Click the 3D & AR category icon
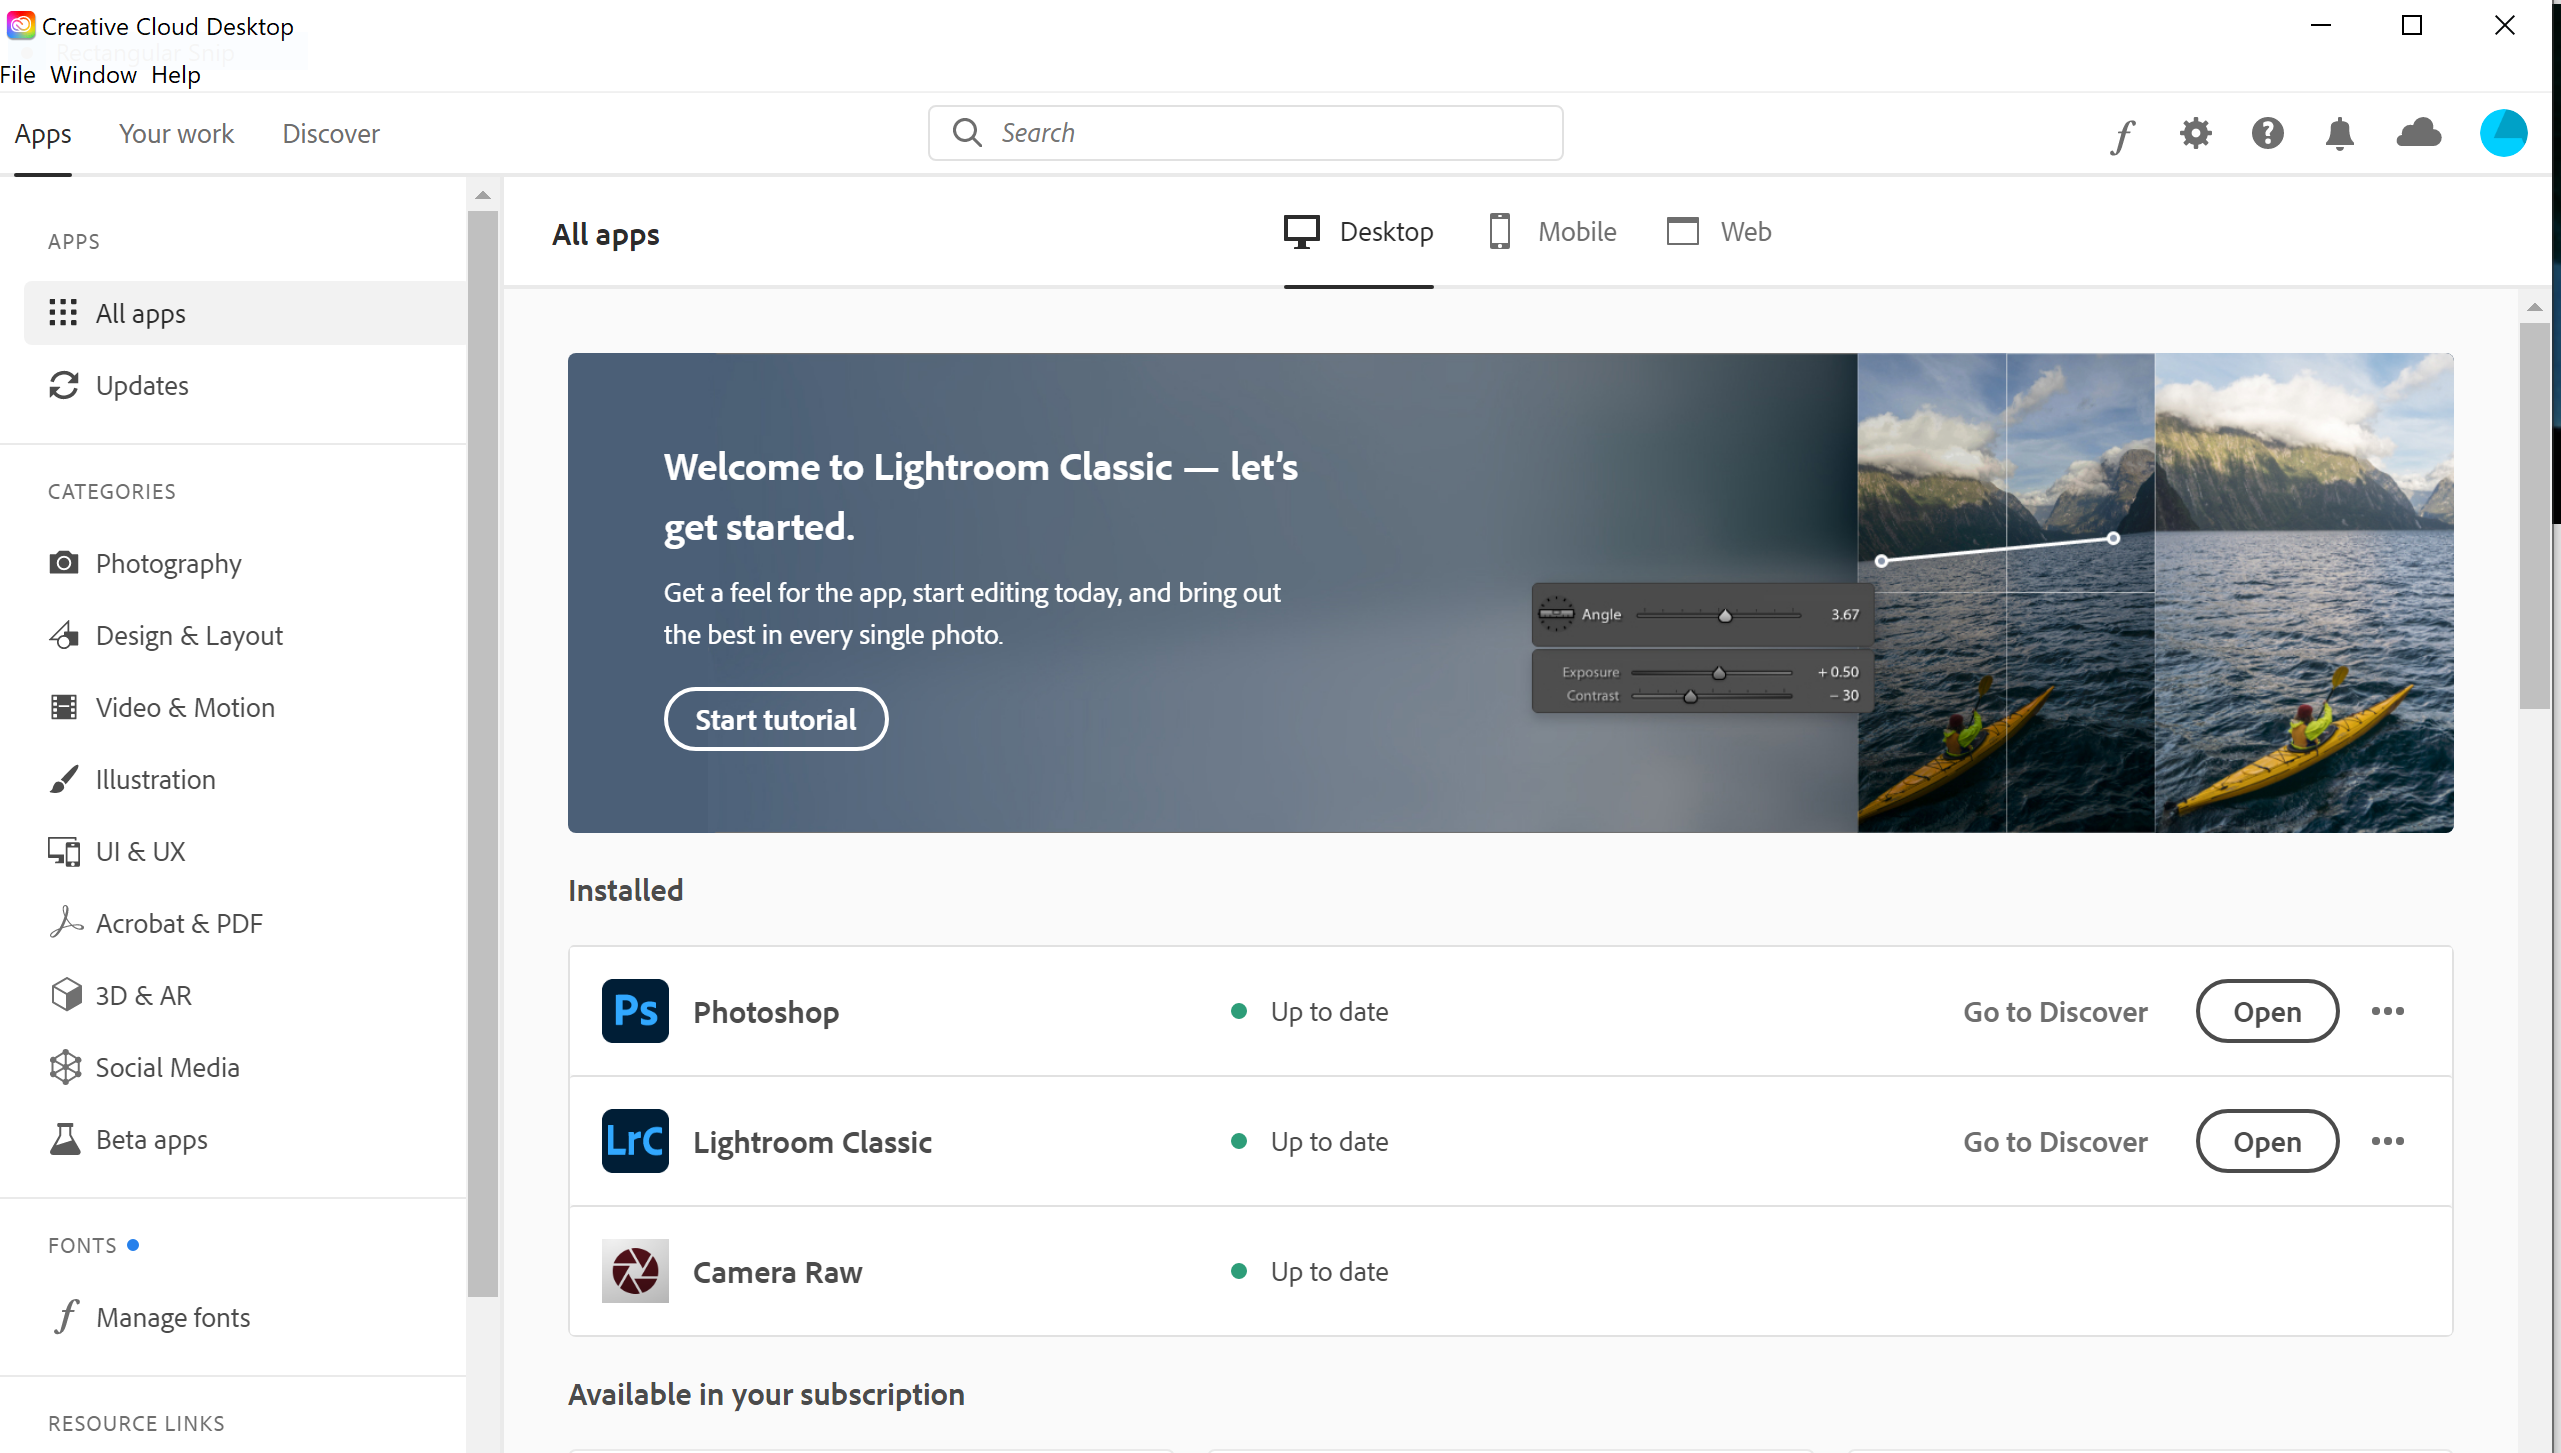 pyautogui.click(x=63, y=994)
